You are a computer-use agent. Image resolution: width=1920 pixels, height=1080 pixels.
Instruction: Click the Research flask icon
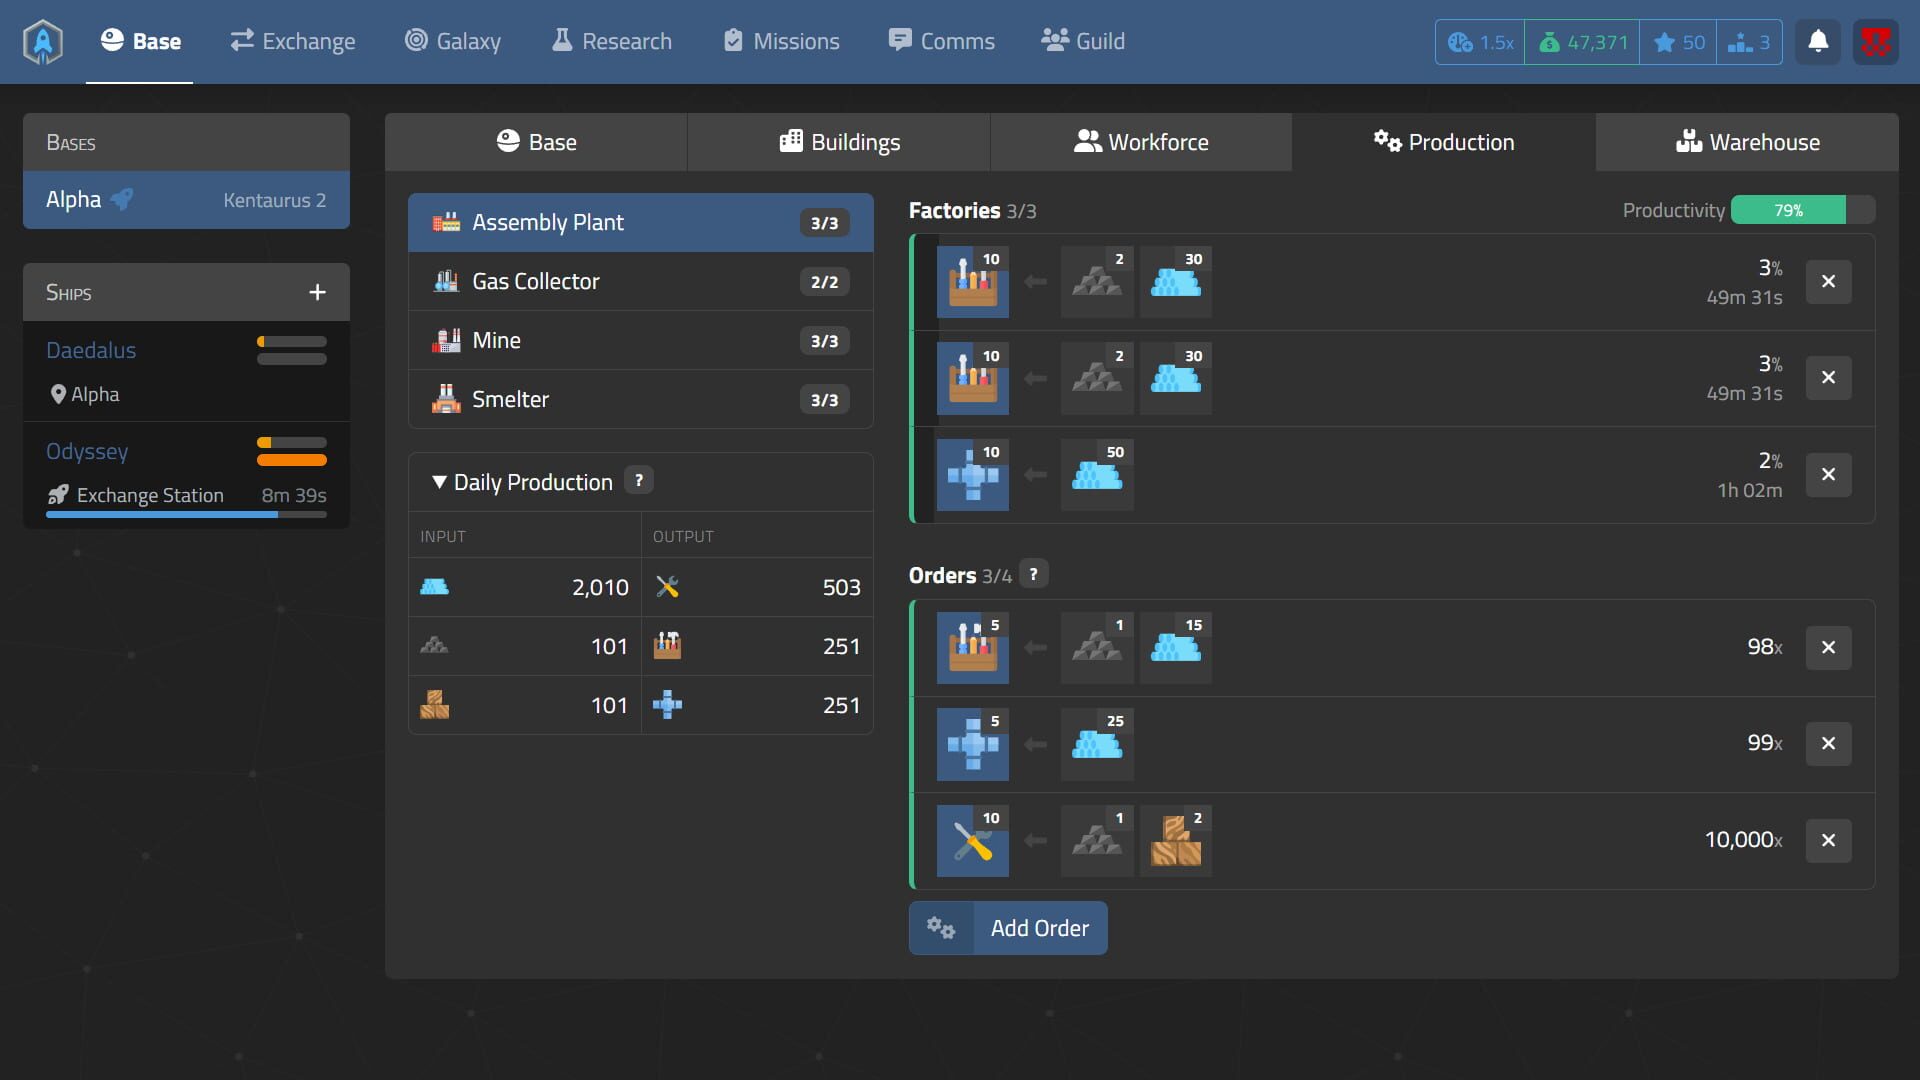[x=563, y=41]
